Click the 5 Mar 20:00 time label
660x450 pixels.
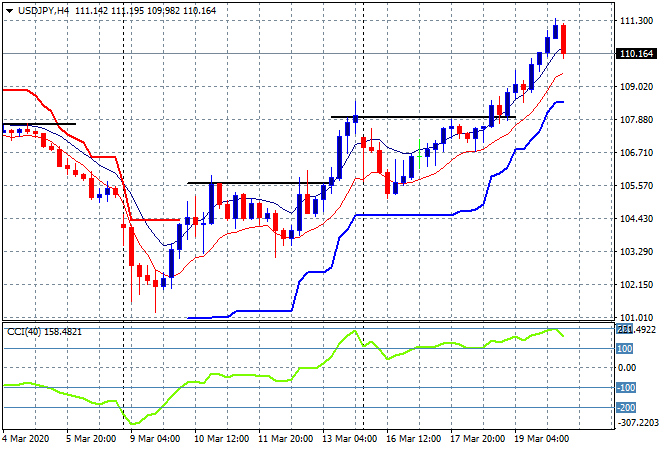(90, 439)
